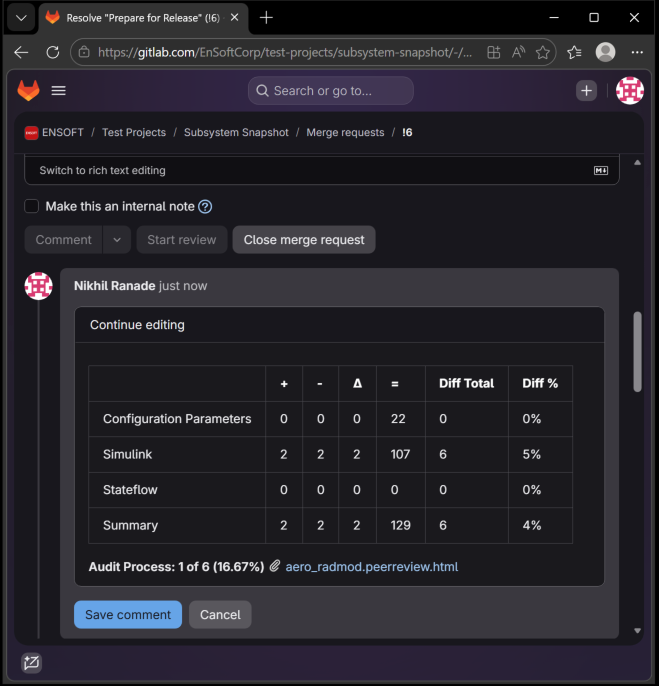This screenshot has height=686, width=659.
Task: Enable Make this an internal note checkbox
Action: (32, 206)
